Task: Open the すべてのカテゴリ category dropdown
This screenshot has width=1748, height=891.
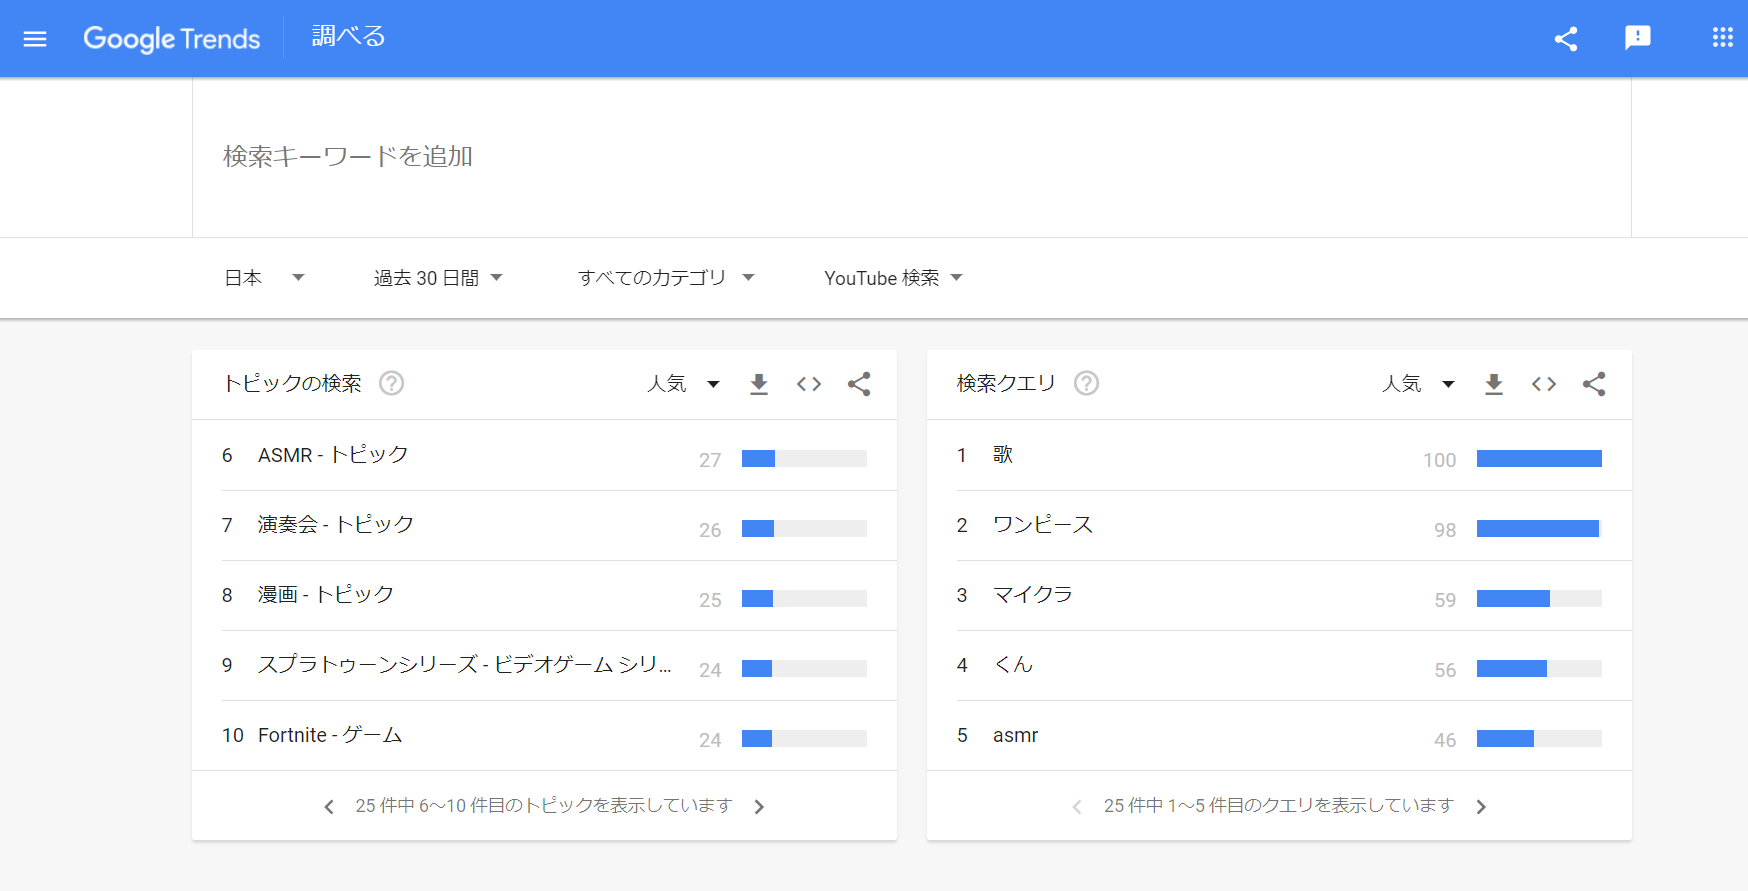Action: coord(666,278)
